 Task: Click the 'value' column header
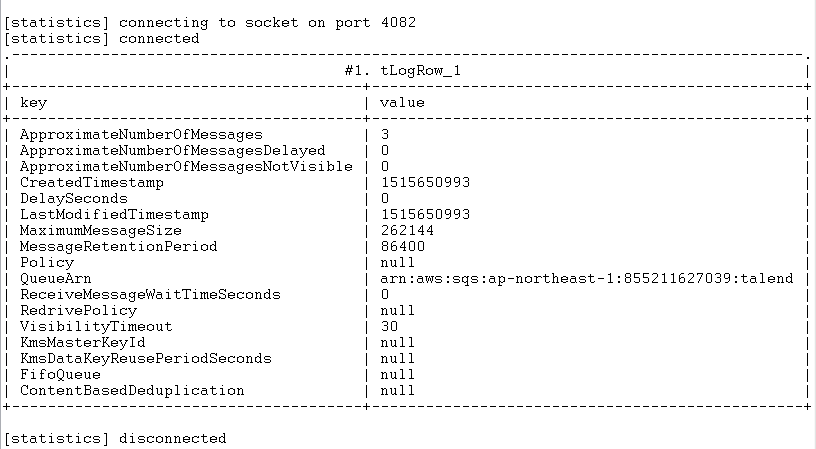coord(402,102)
